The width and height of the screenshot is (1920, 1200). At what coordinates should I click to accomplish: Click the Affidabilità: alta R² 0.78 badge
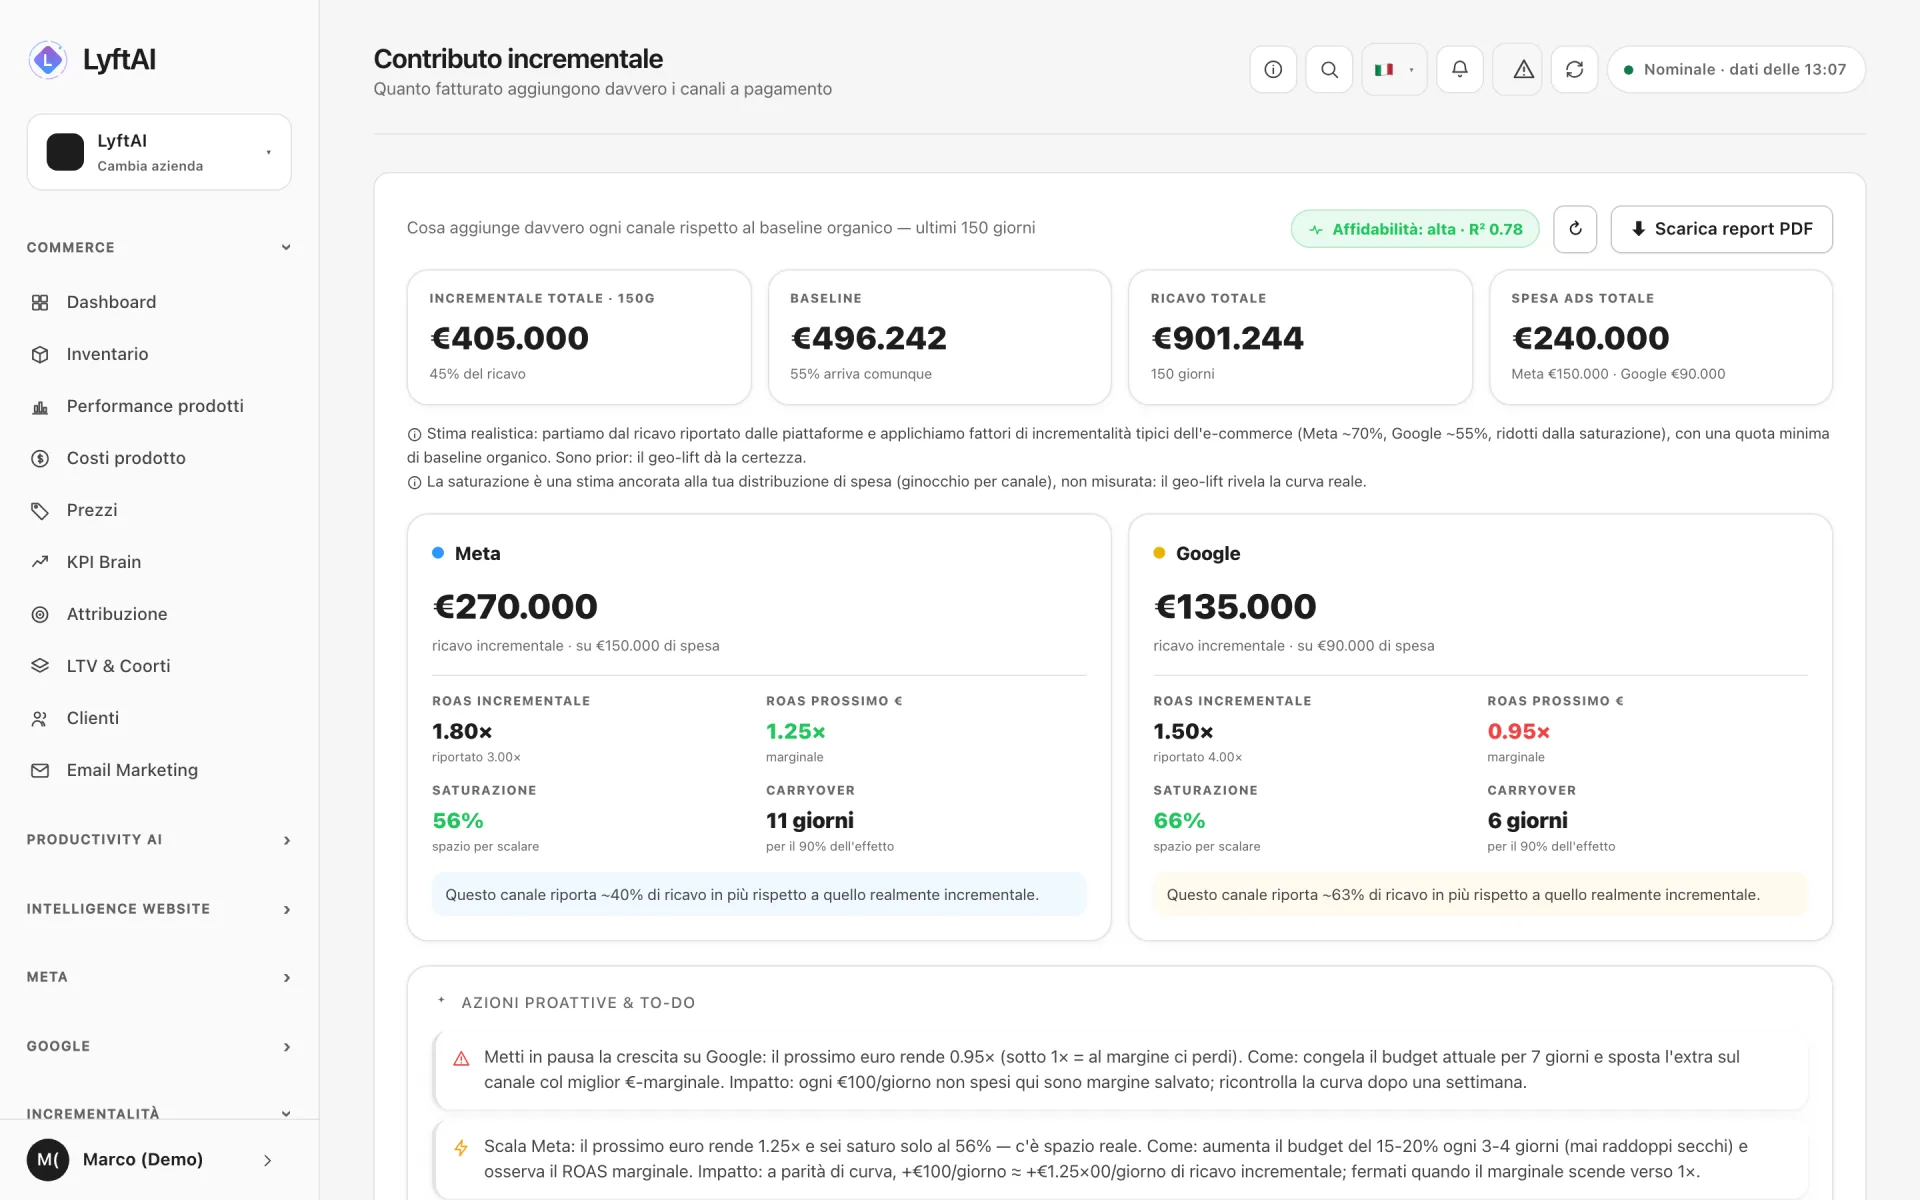tap(1416, 229)
